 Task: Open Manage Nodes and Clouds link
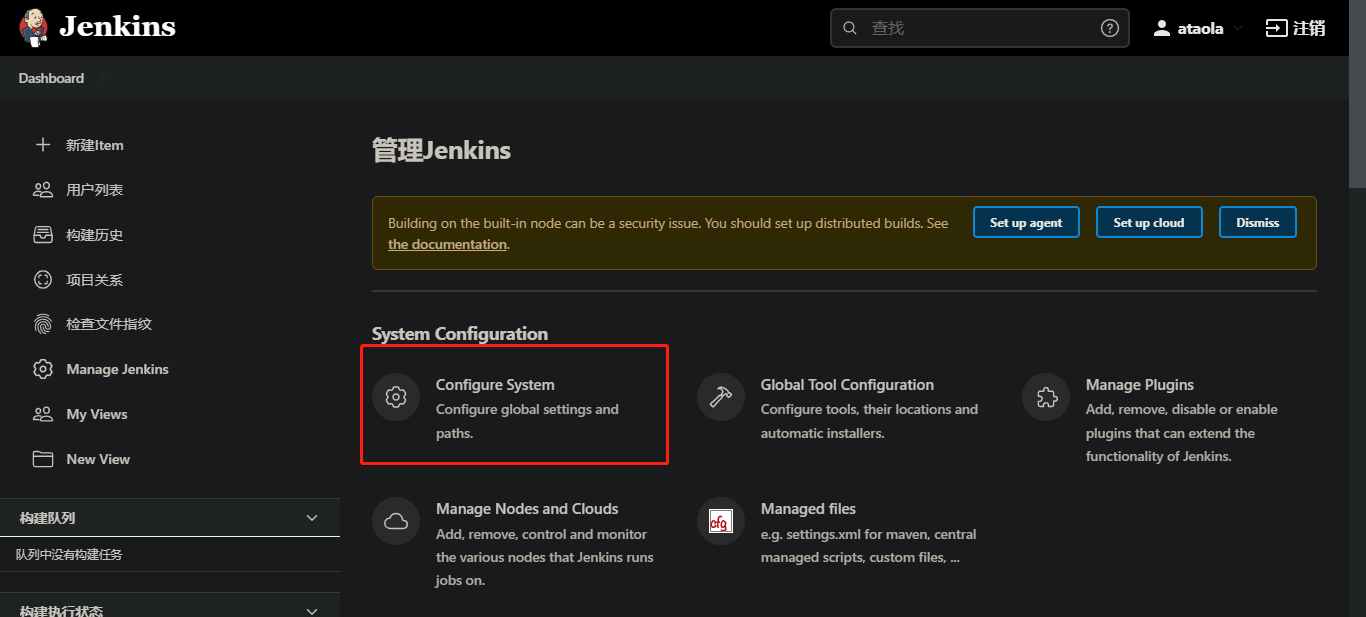527,509
